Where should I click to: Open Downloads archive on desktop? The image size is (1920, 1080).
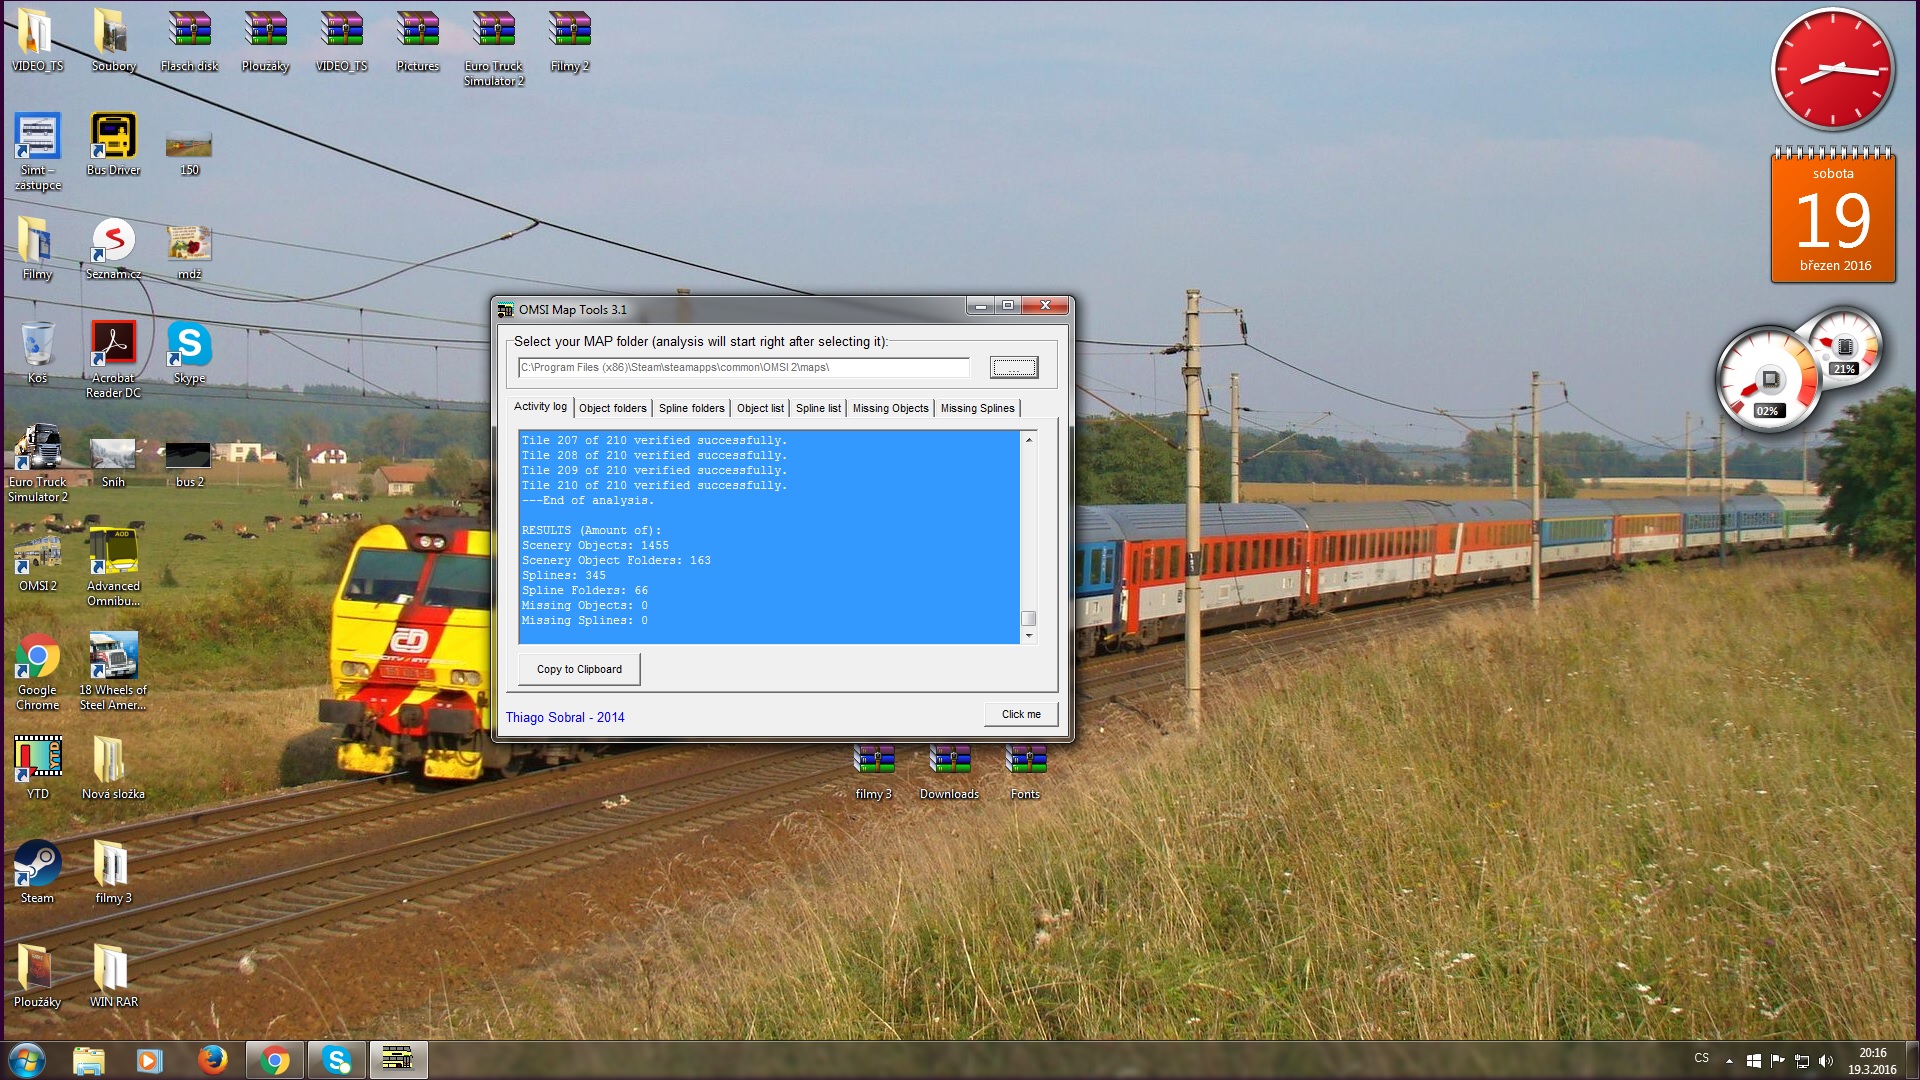[x=949, y=762]
